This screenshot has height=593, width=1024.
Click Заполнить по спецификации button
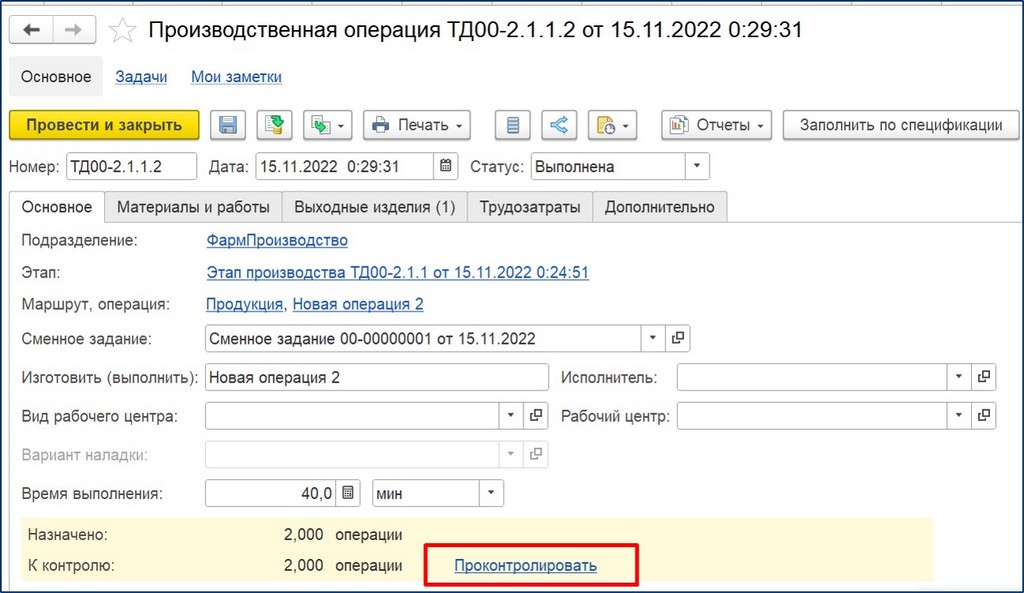pyautogui.click(x=901, y=125)
